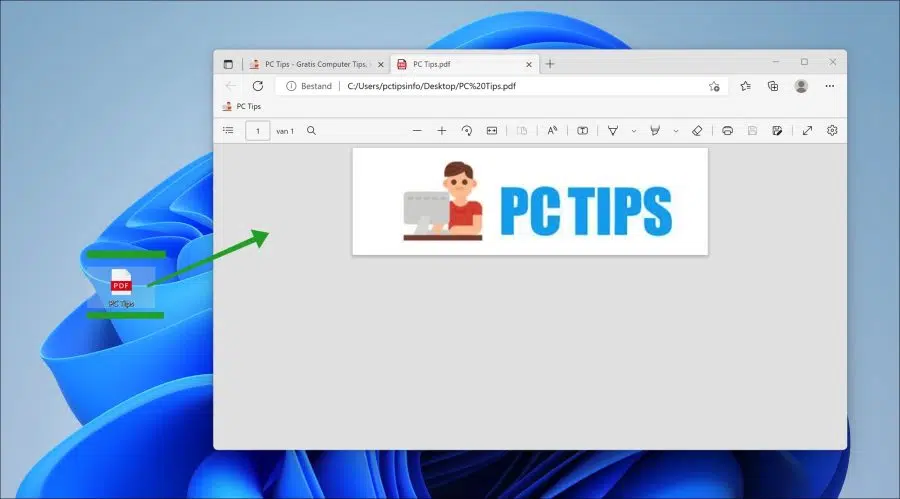Save the PDF as a copy
The height and width of the screenshot is (499, 900).
(777, 131)
